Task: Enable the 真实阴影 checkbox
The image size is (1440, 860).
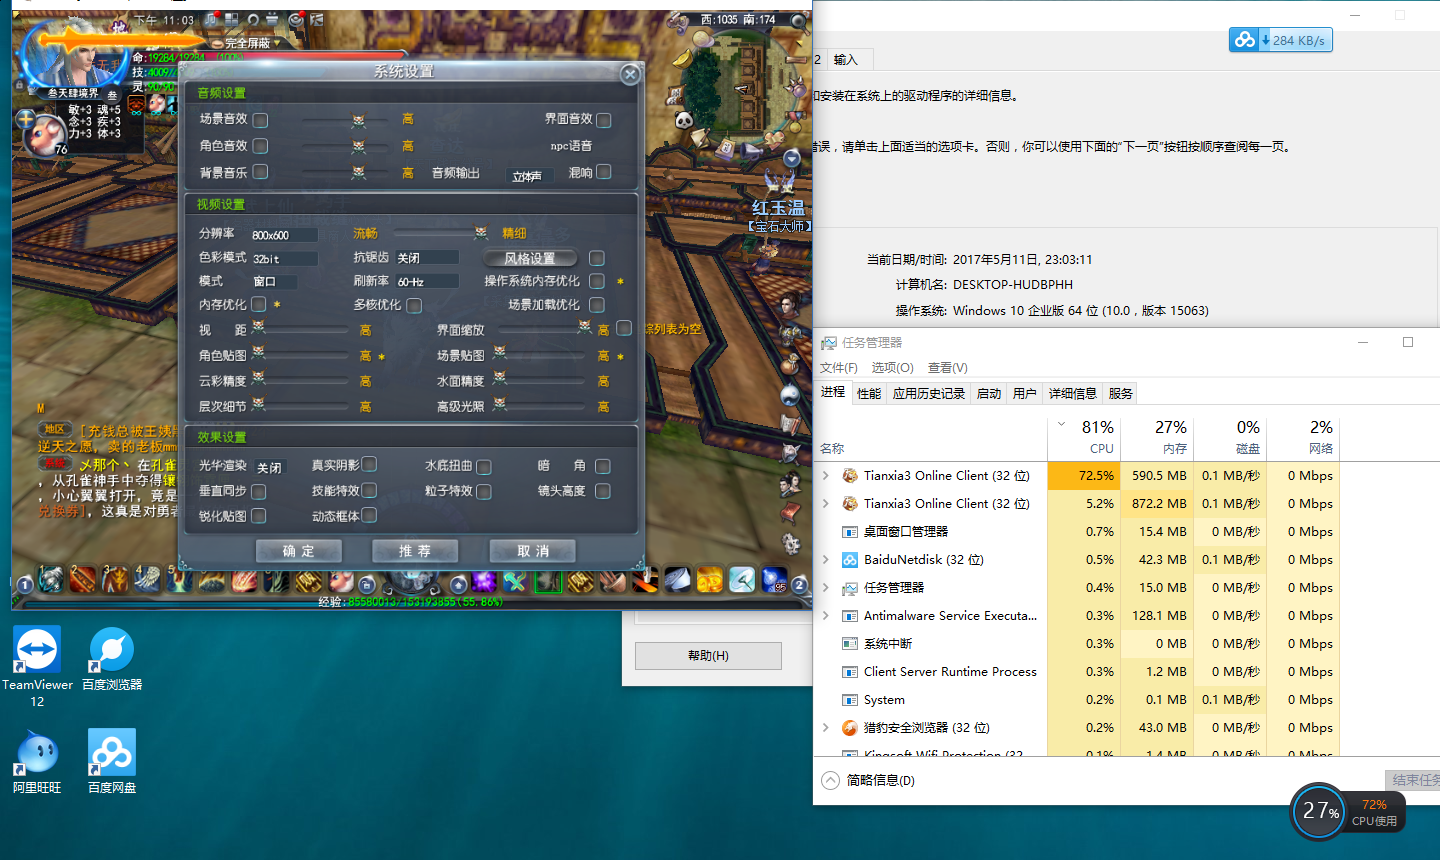Action: tap(369, 465)
